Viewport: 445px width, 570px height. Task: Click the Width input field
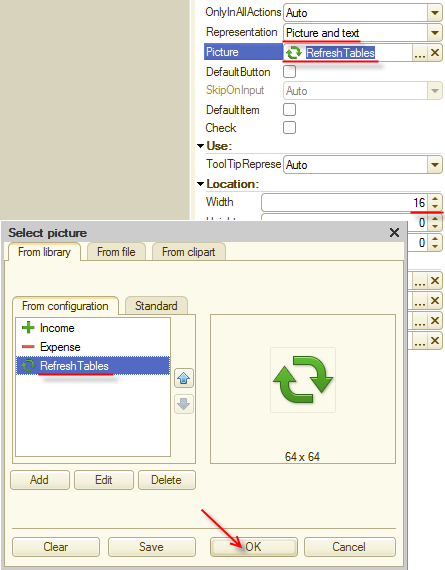(345, 202)
